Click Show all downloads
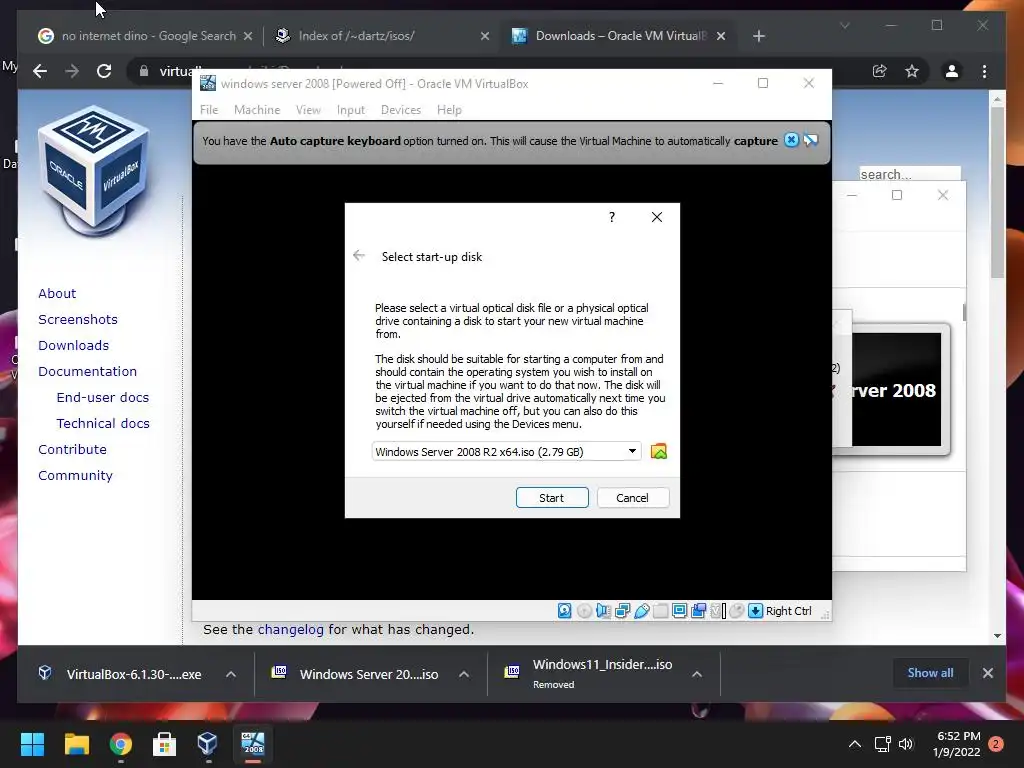The width and height of the screenshot is (1024, 768). (930, 673)
